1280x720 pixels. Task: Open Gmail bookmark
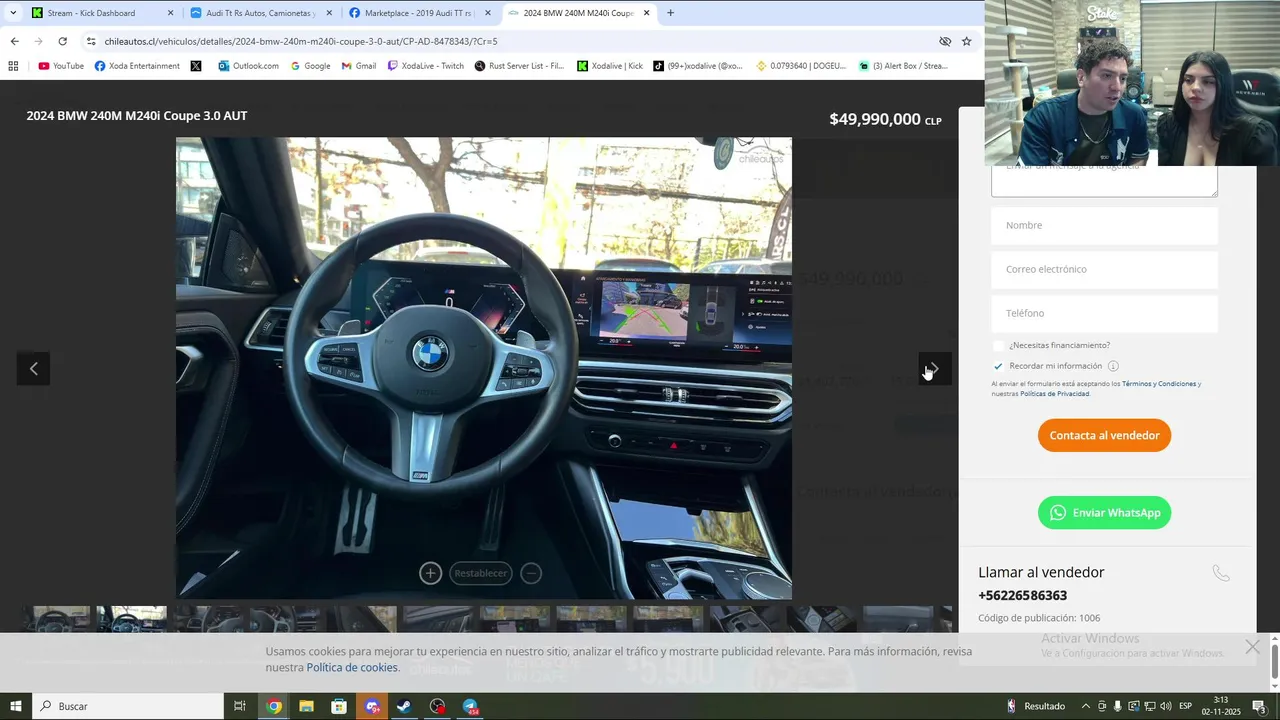click(359, 66)
